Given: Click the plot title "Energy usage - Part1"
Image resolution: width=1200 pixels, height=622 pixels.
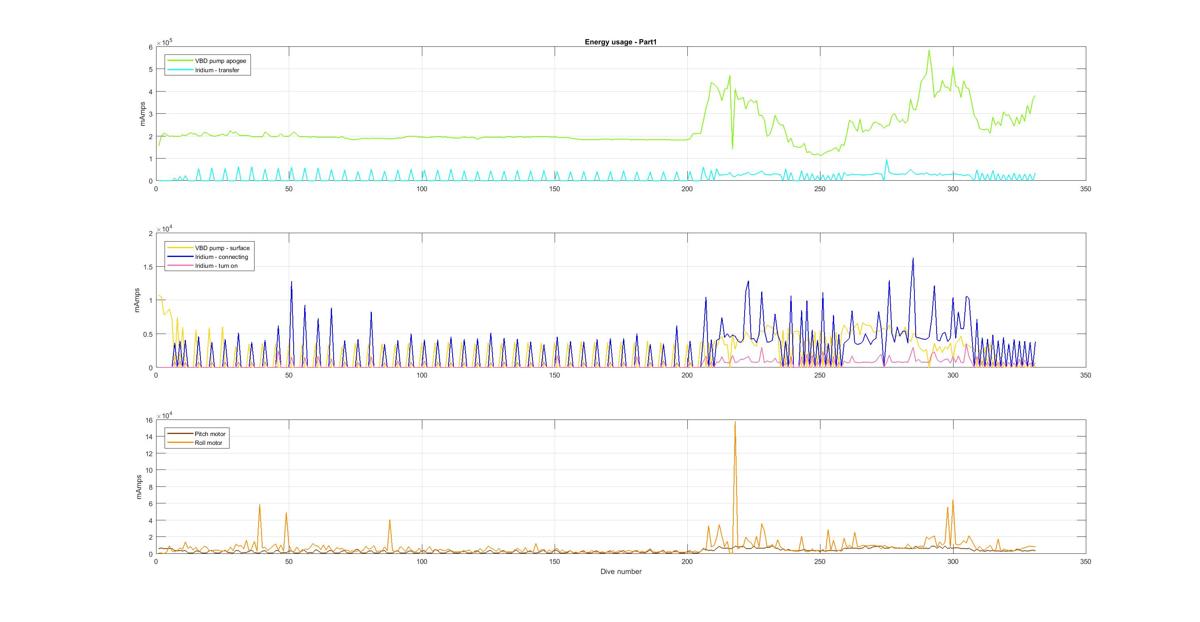Looking at the screenshot, I should 620,42.
